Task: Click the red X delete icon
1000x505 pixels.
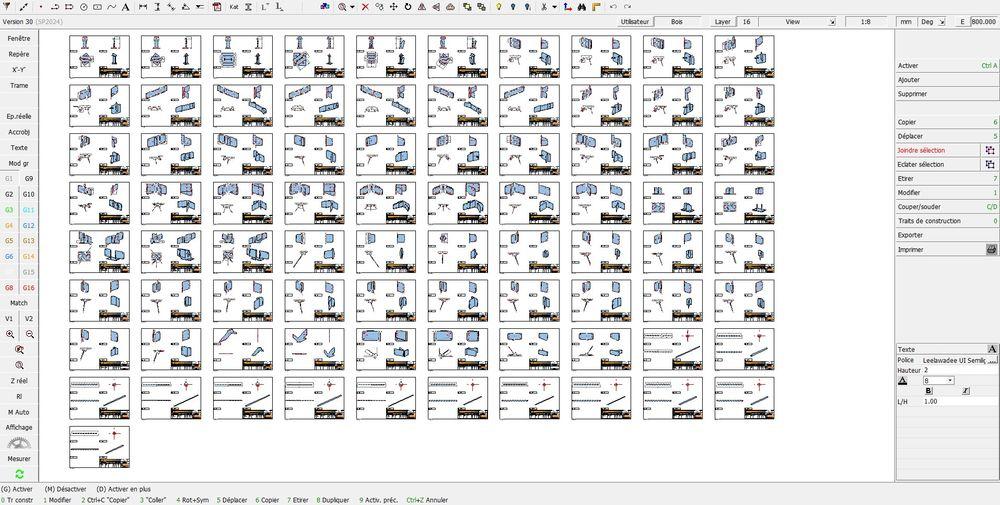Action: [365, 6]
